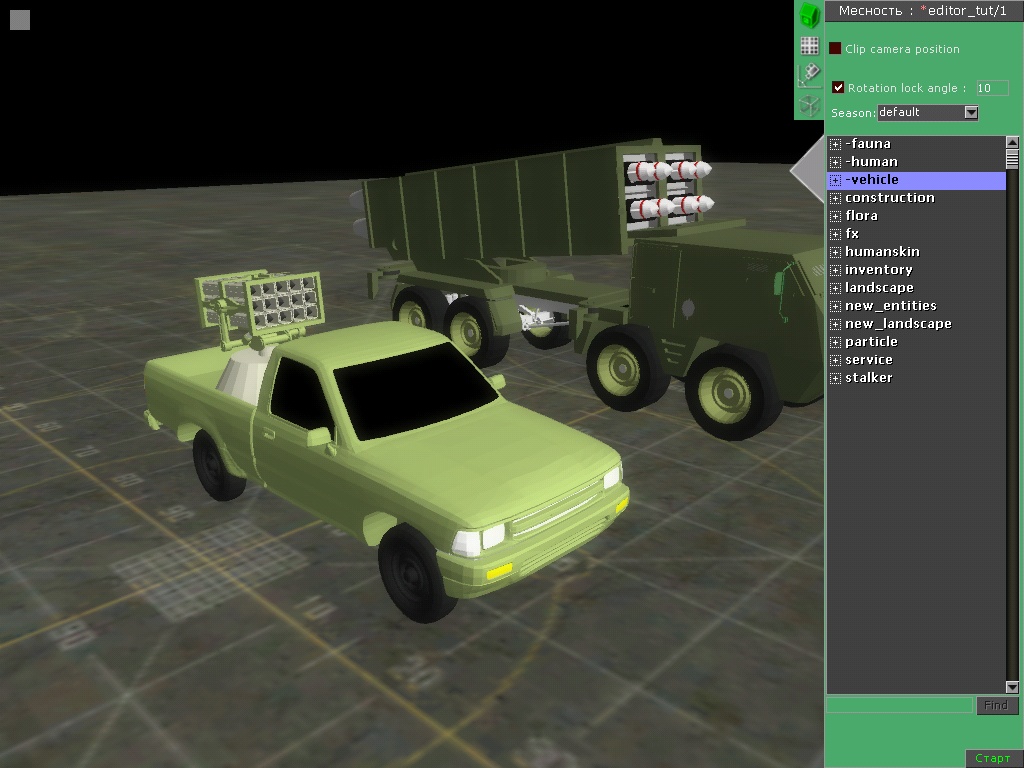Click the entity list scrollbar thumb
Image resolution: width=1024 pixels, height=768 pixels.
pos(1012,158)
